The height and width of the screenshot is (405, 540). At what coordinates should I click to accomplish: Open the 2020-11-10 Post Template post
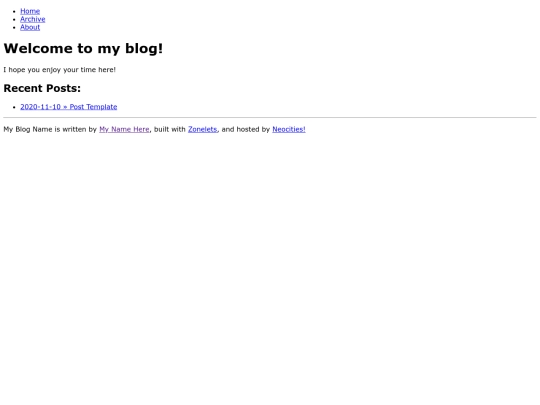69,107
